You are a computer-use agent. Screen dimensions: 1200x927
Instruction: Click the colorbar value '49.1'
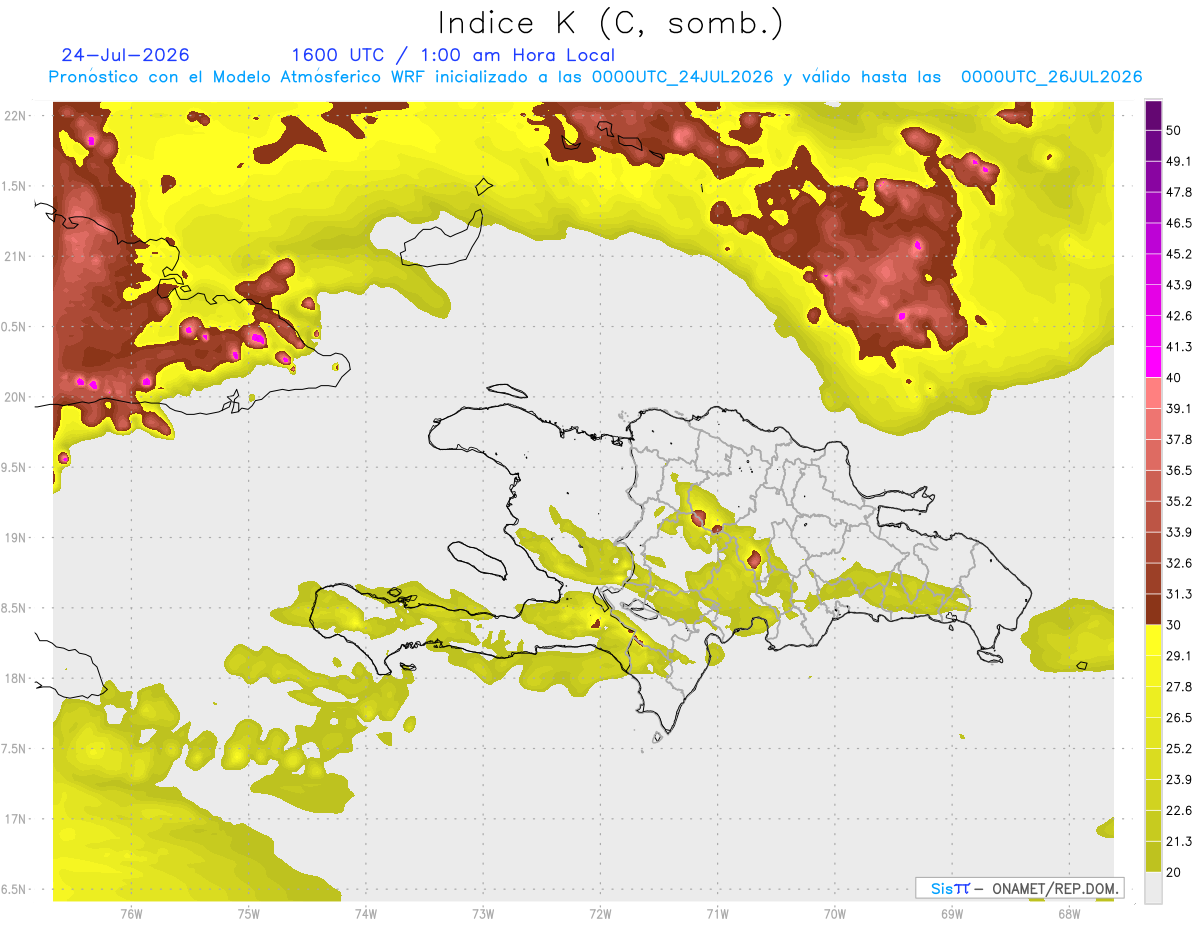point(1179,161)
